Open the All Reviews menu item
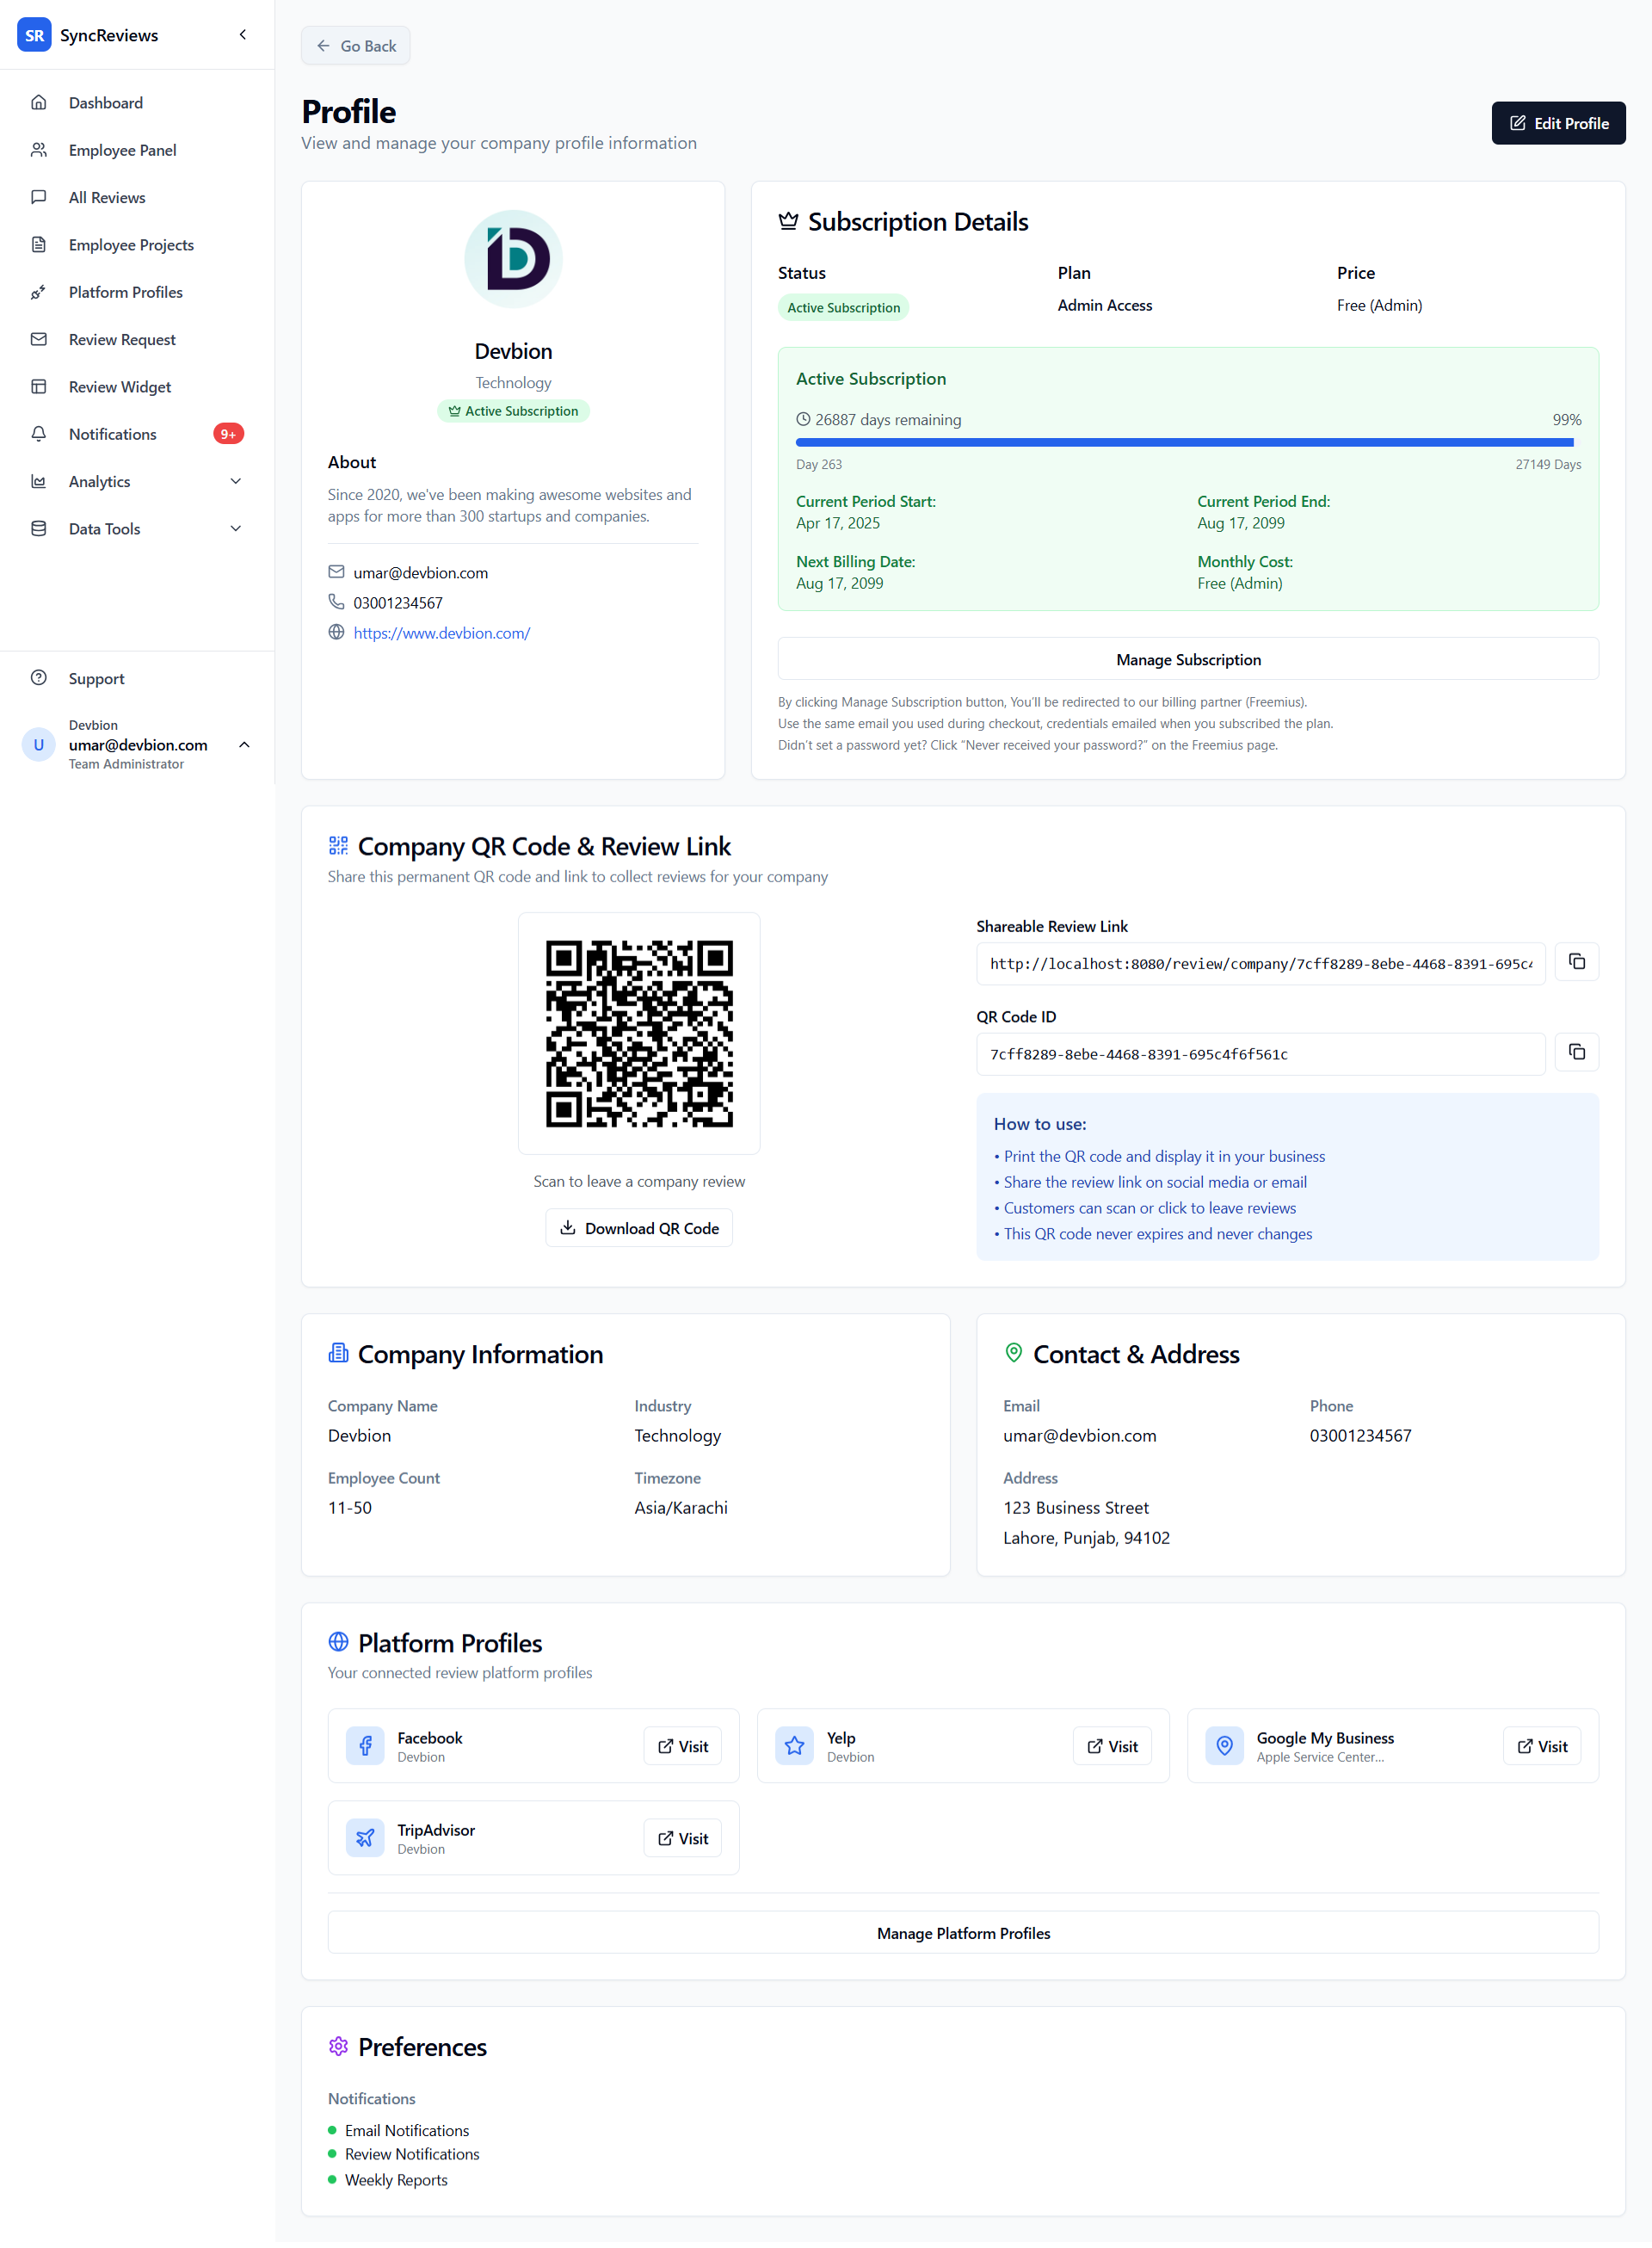Viewport: 1652px width, 2248px height. point(106,197)
